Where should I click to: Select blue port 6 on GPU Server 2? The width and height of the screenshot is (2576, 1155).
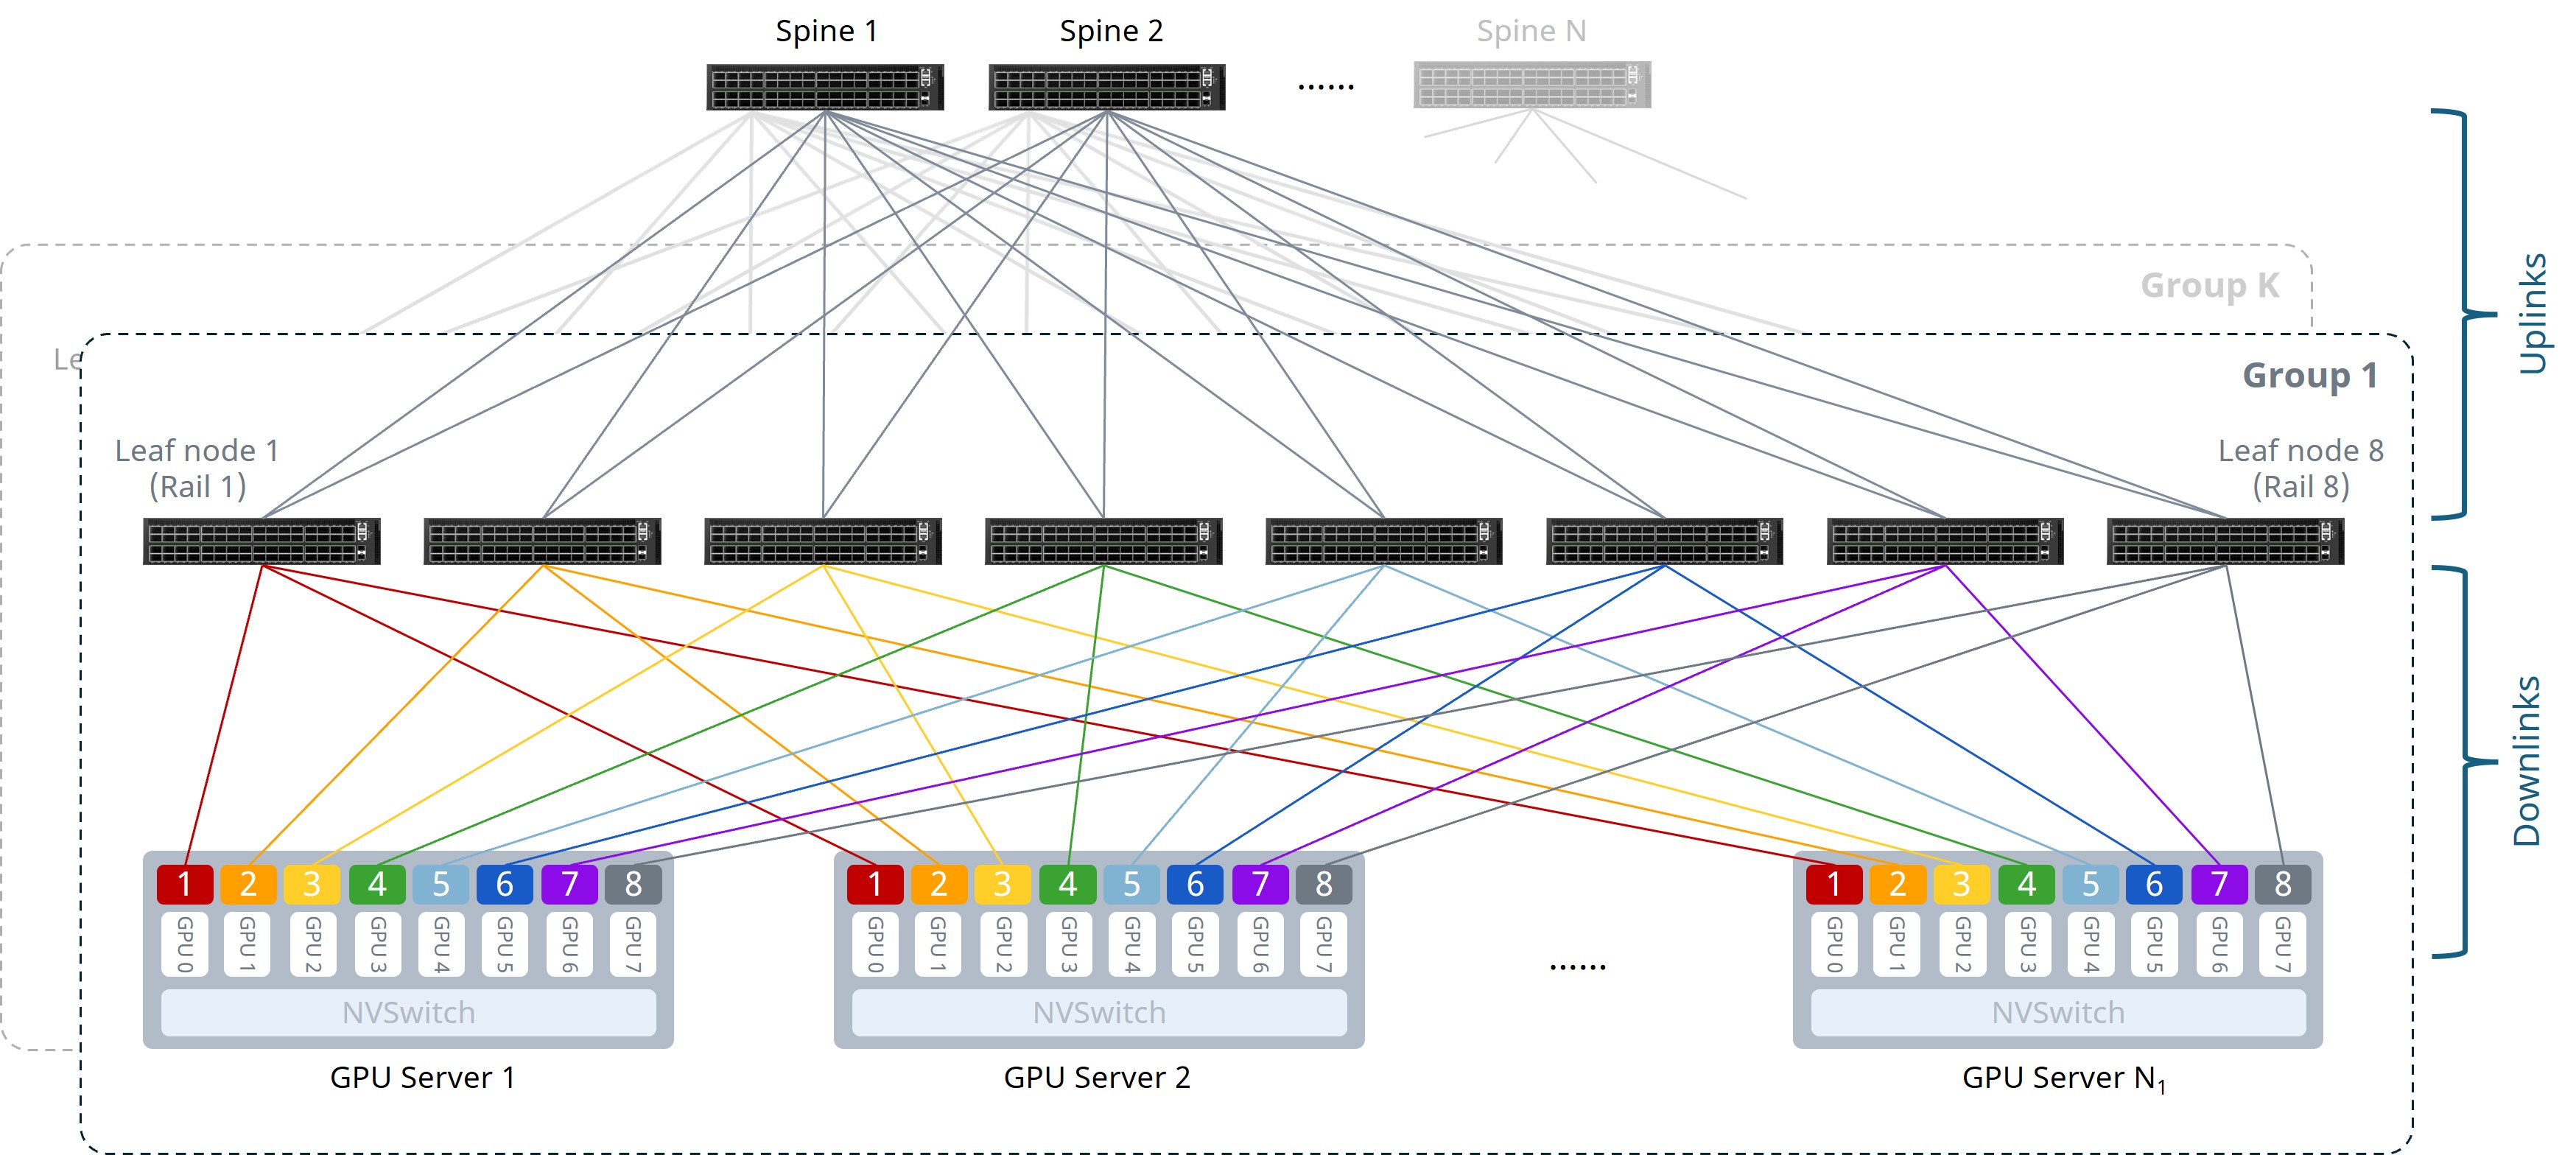(1196, 884)
